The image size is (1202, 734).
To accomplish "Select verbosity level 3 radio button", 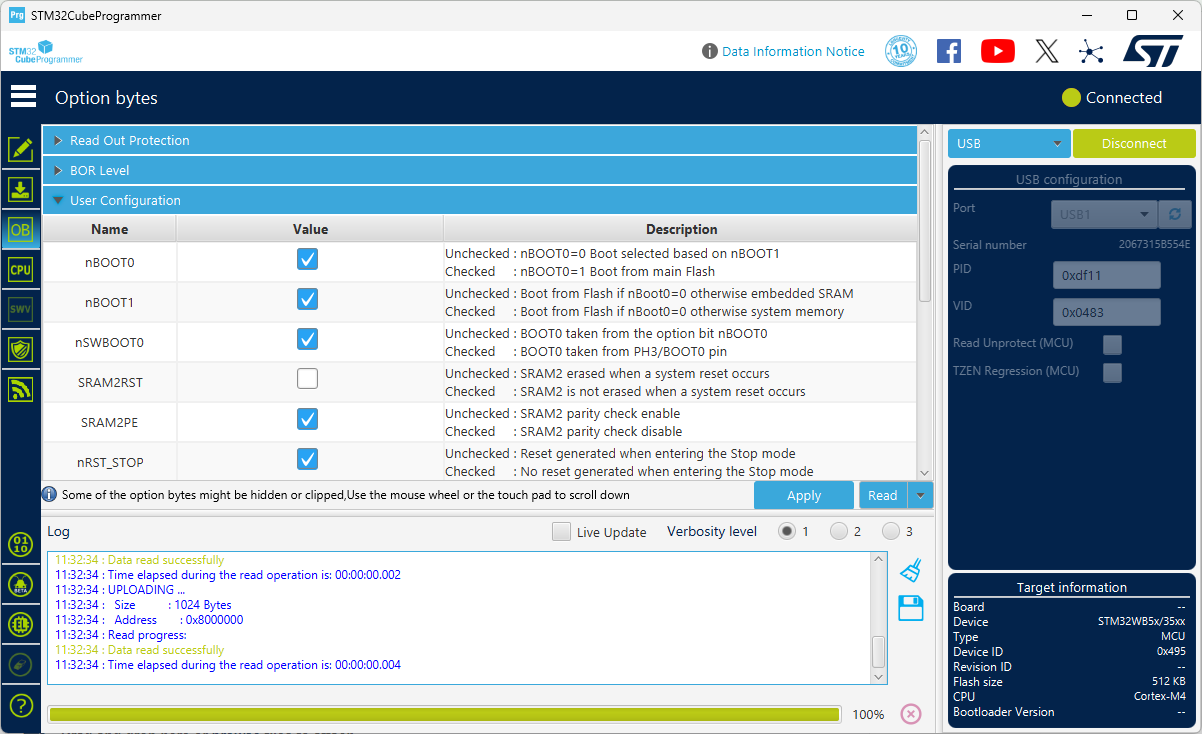I will pos(891,530).
